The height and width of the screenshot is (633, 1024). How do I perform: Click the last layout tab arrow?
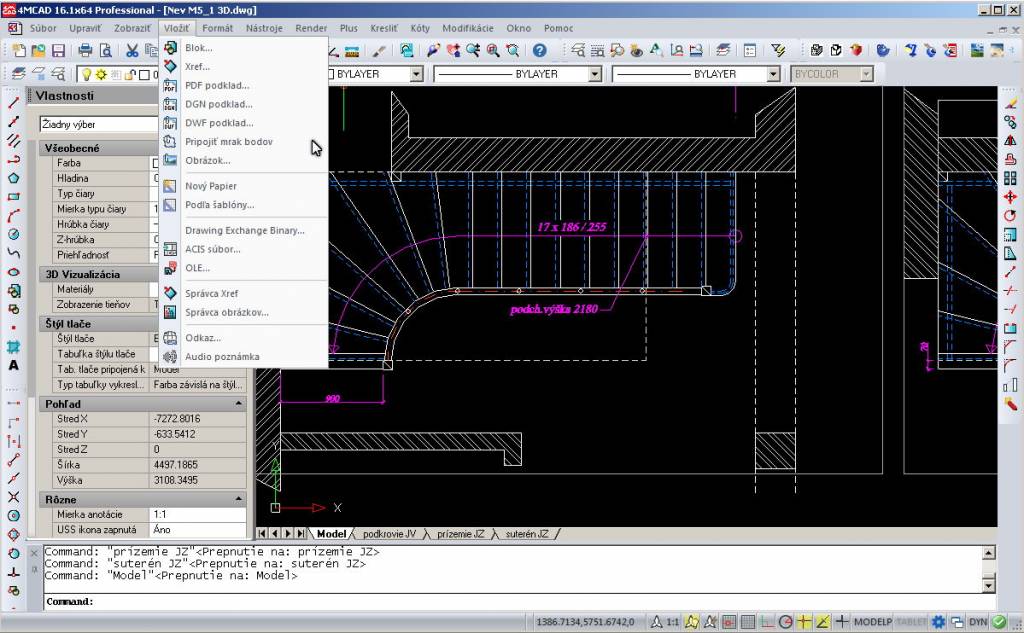coord(301,534)
